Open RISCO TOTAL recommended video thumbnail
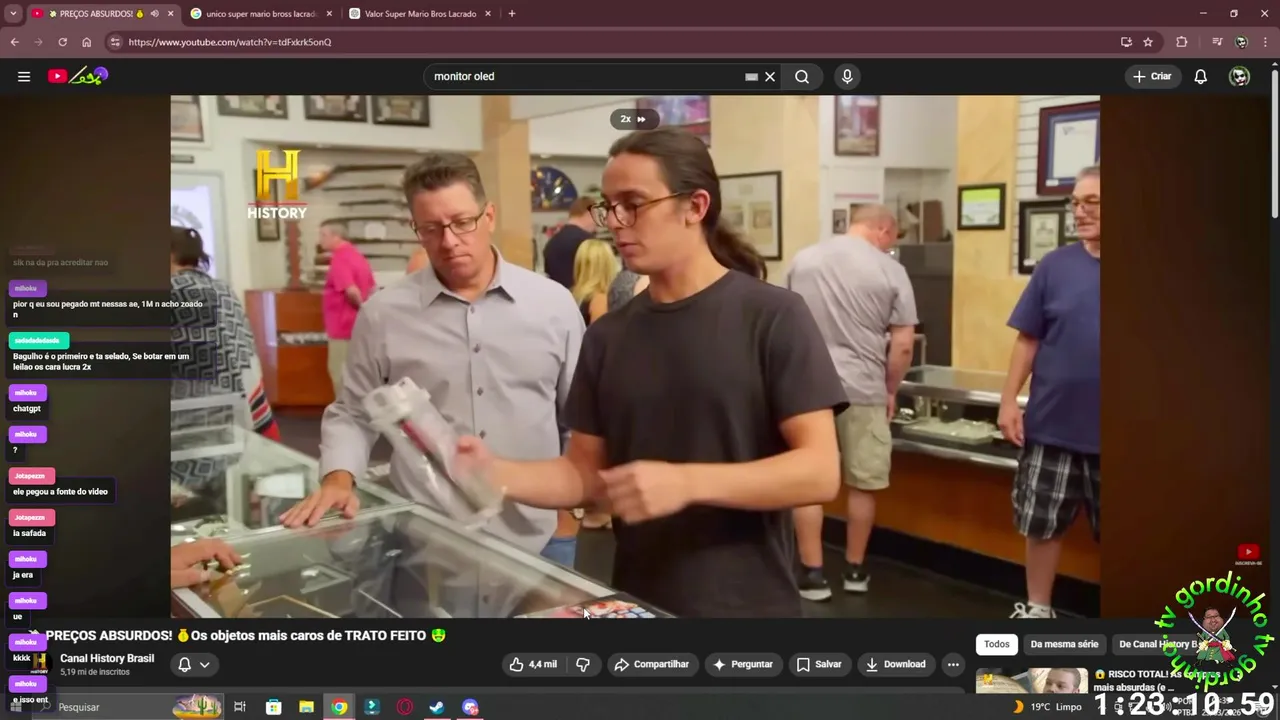The width and height of the screenshot is (1280, 720). click(x=1031, y=682)
